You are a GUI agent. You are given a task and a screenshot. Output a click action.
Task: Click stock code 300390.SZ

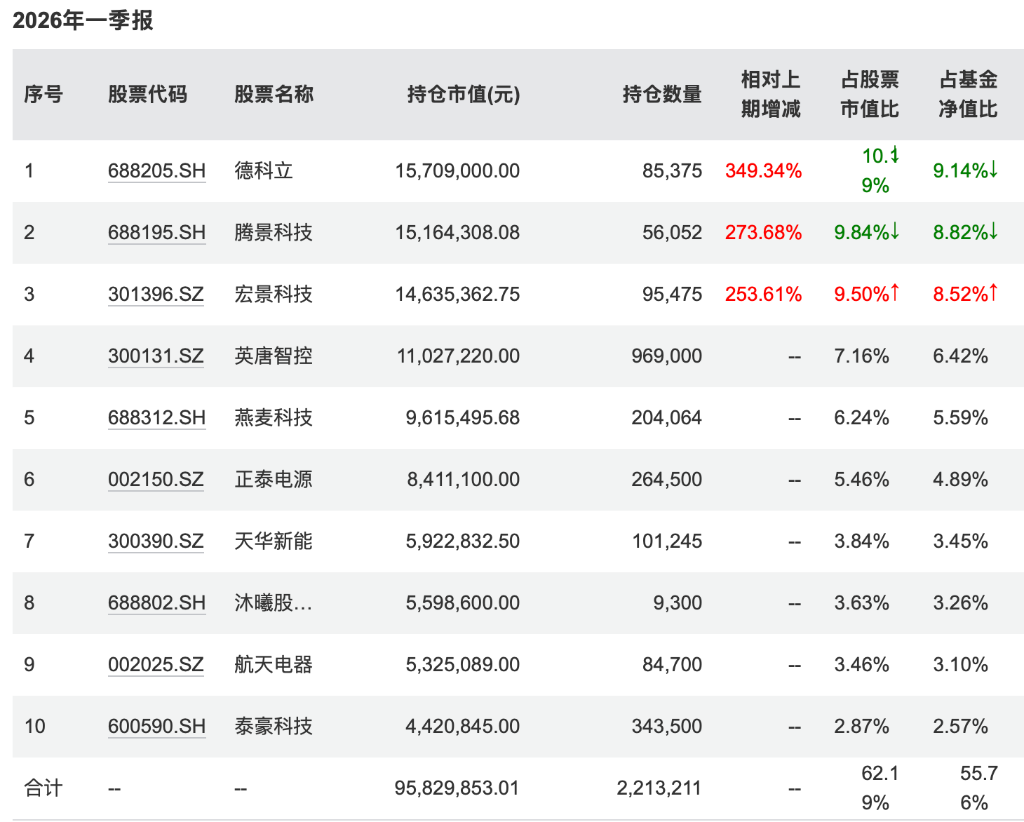click(x=156, y=541)
